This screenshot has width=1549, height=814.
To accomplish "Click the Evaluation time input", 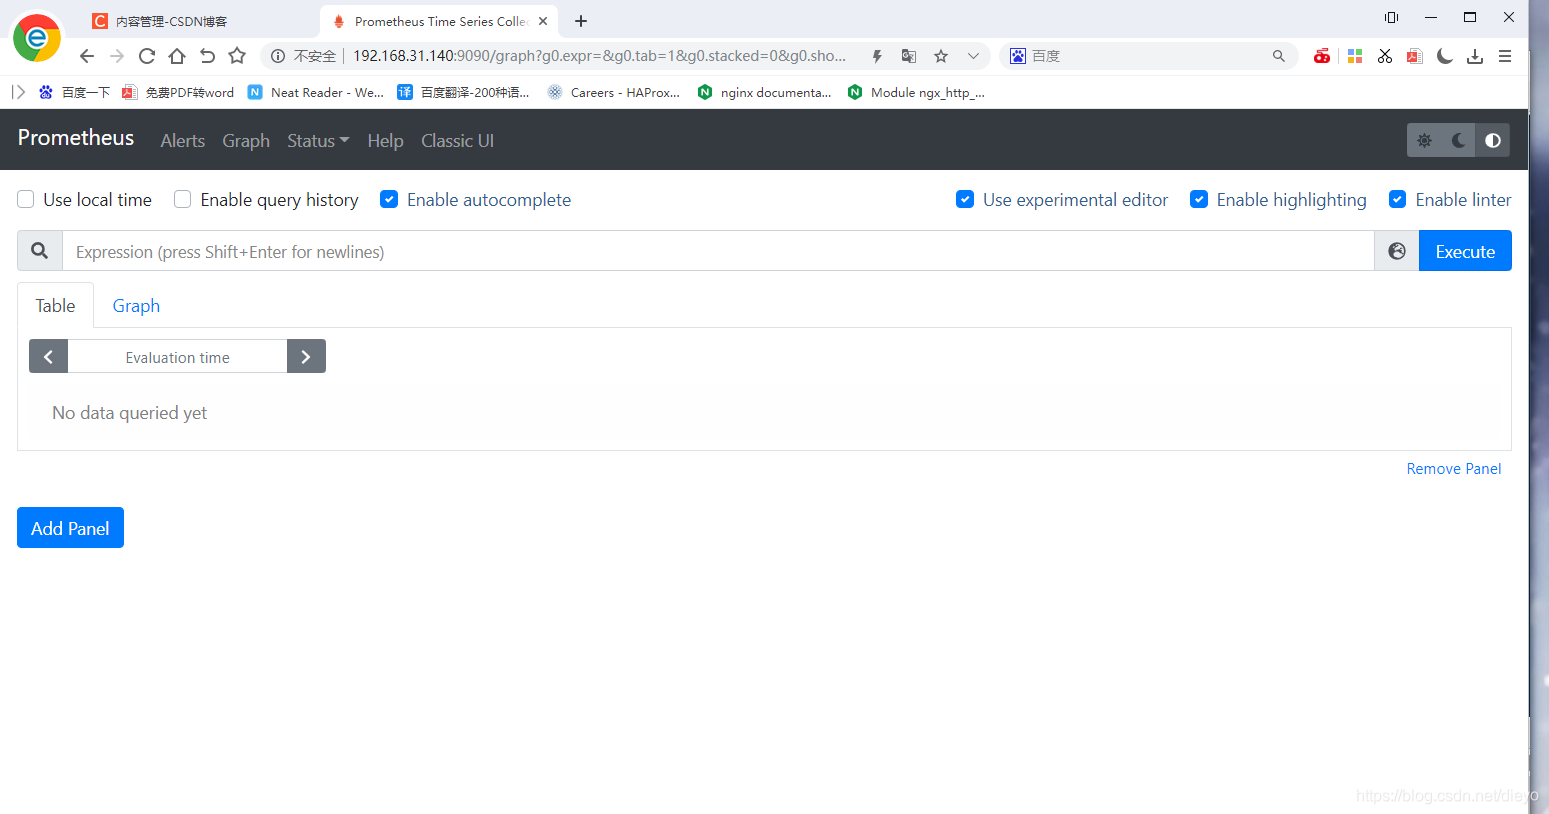I will point(177,356).
